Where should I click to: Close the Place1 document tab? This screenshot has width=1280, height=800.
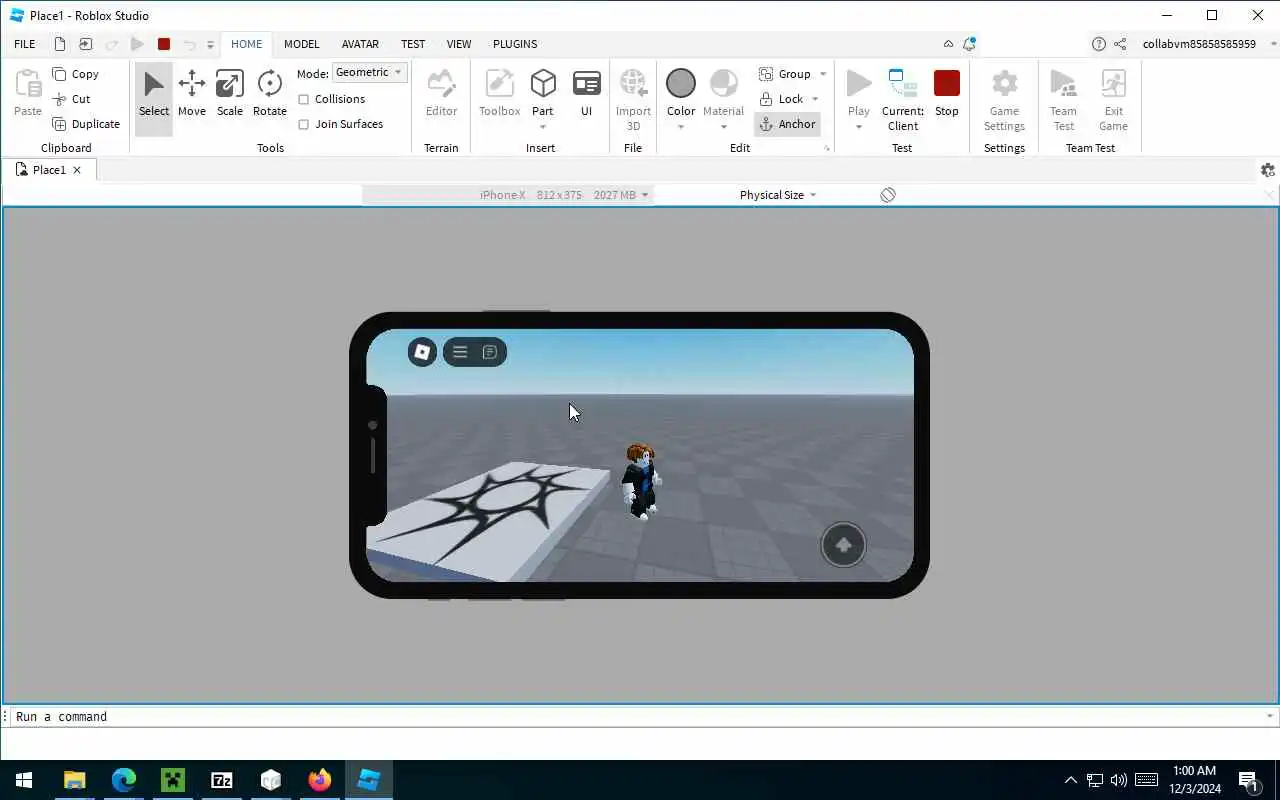click(77, 170)
